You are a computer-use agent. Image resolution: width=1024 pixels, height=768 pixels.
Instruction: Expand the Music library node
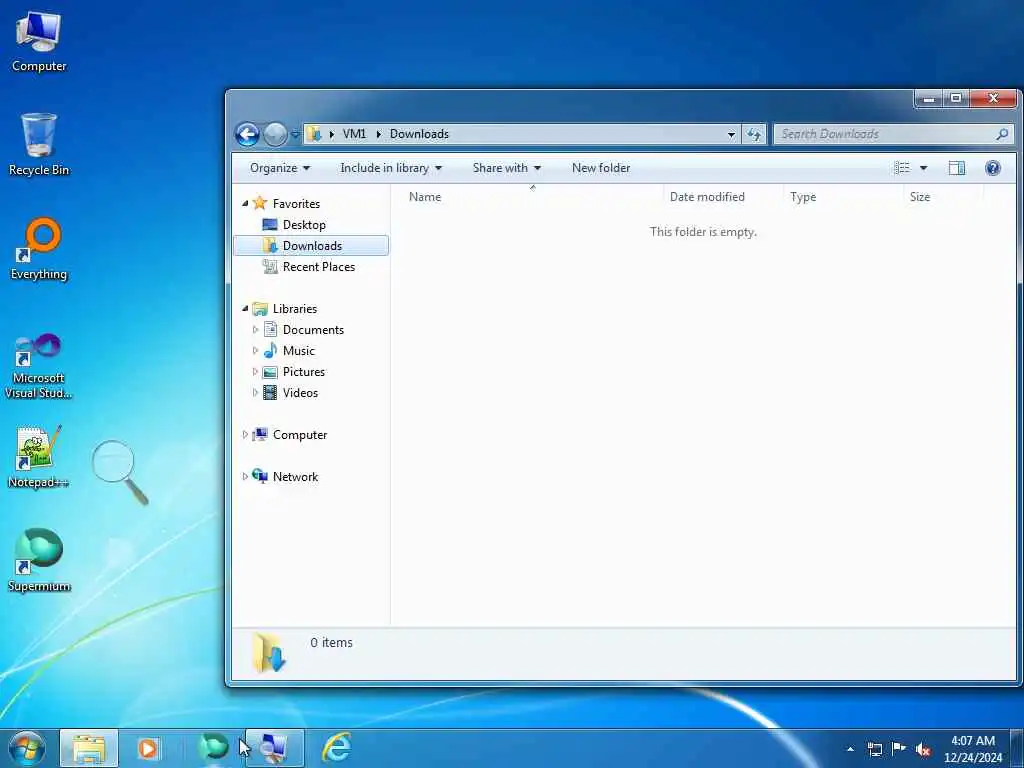[255, 351]
